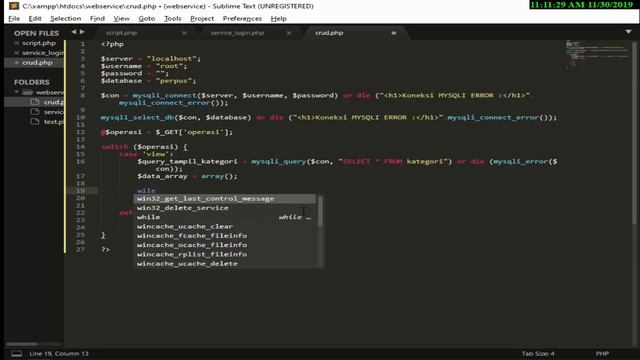Open the File menu
The height and width of the screenshot is (360, 640).
coord(14,18)
